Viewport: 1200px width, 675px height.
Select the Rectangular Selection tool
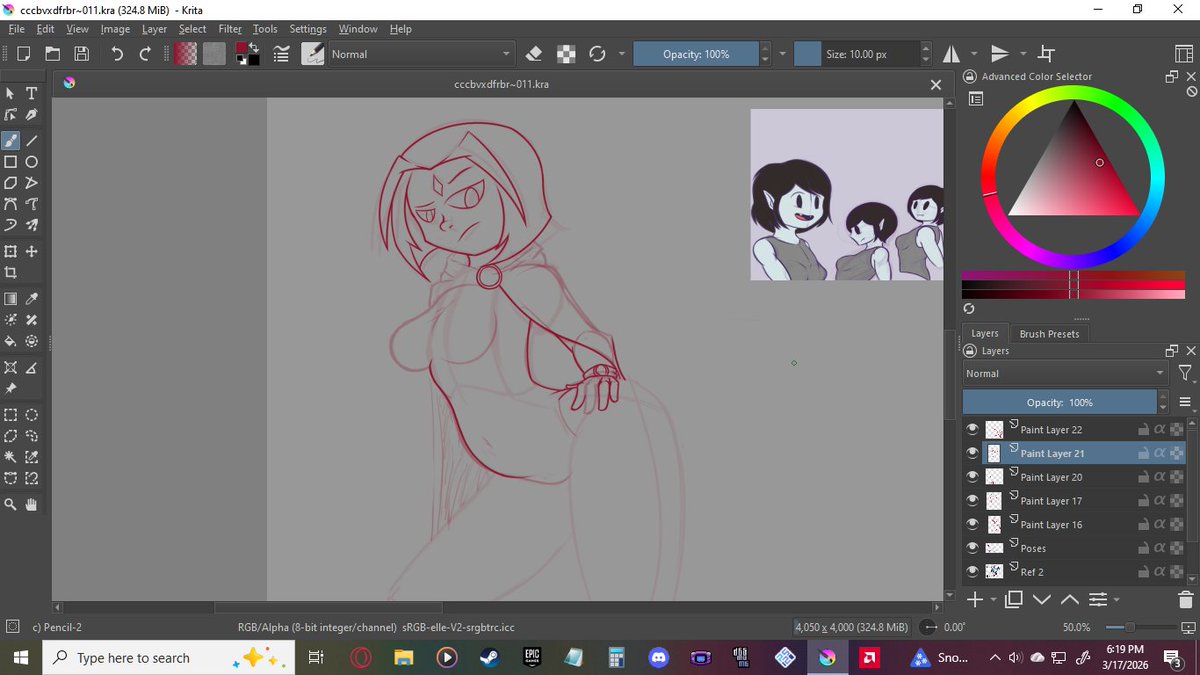tap(11, 414)
